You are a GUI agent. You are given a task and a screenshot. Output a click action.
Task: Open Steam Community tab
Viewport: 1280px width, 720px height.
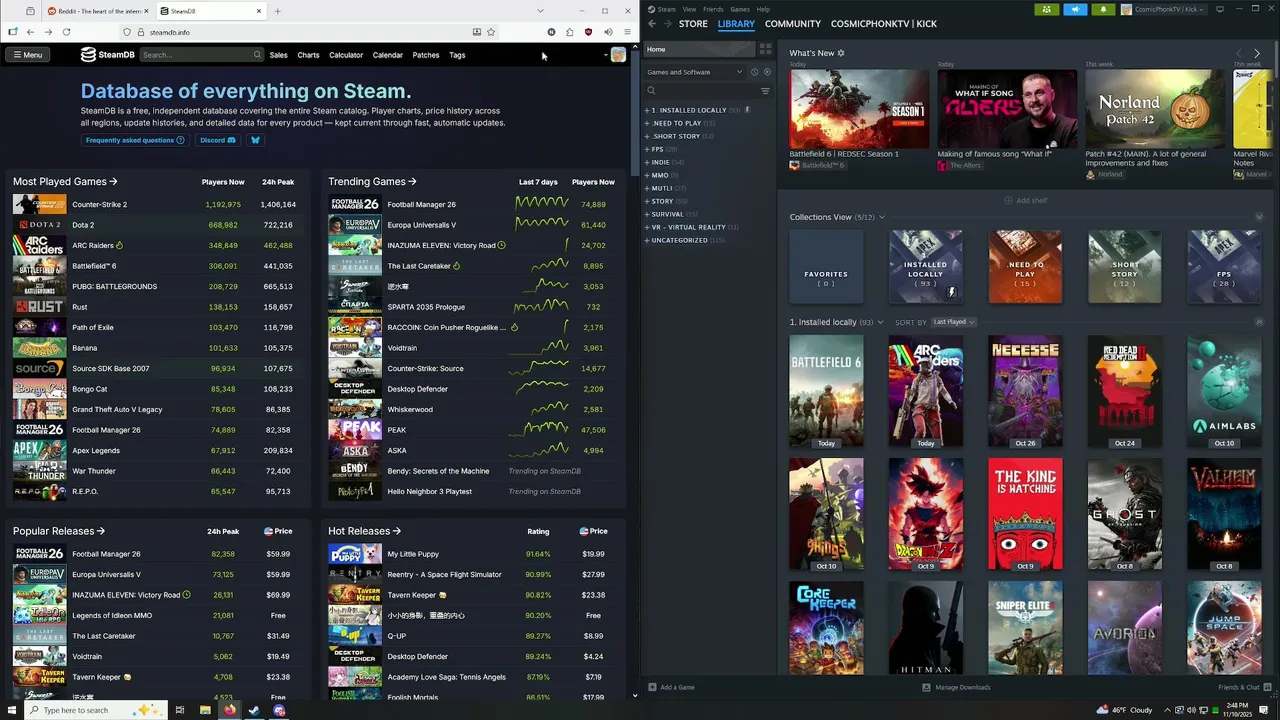(x=793, y=24)
